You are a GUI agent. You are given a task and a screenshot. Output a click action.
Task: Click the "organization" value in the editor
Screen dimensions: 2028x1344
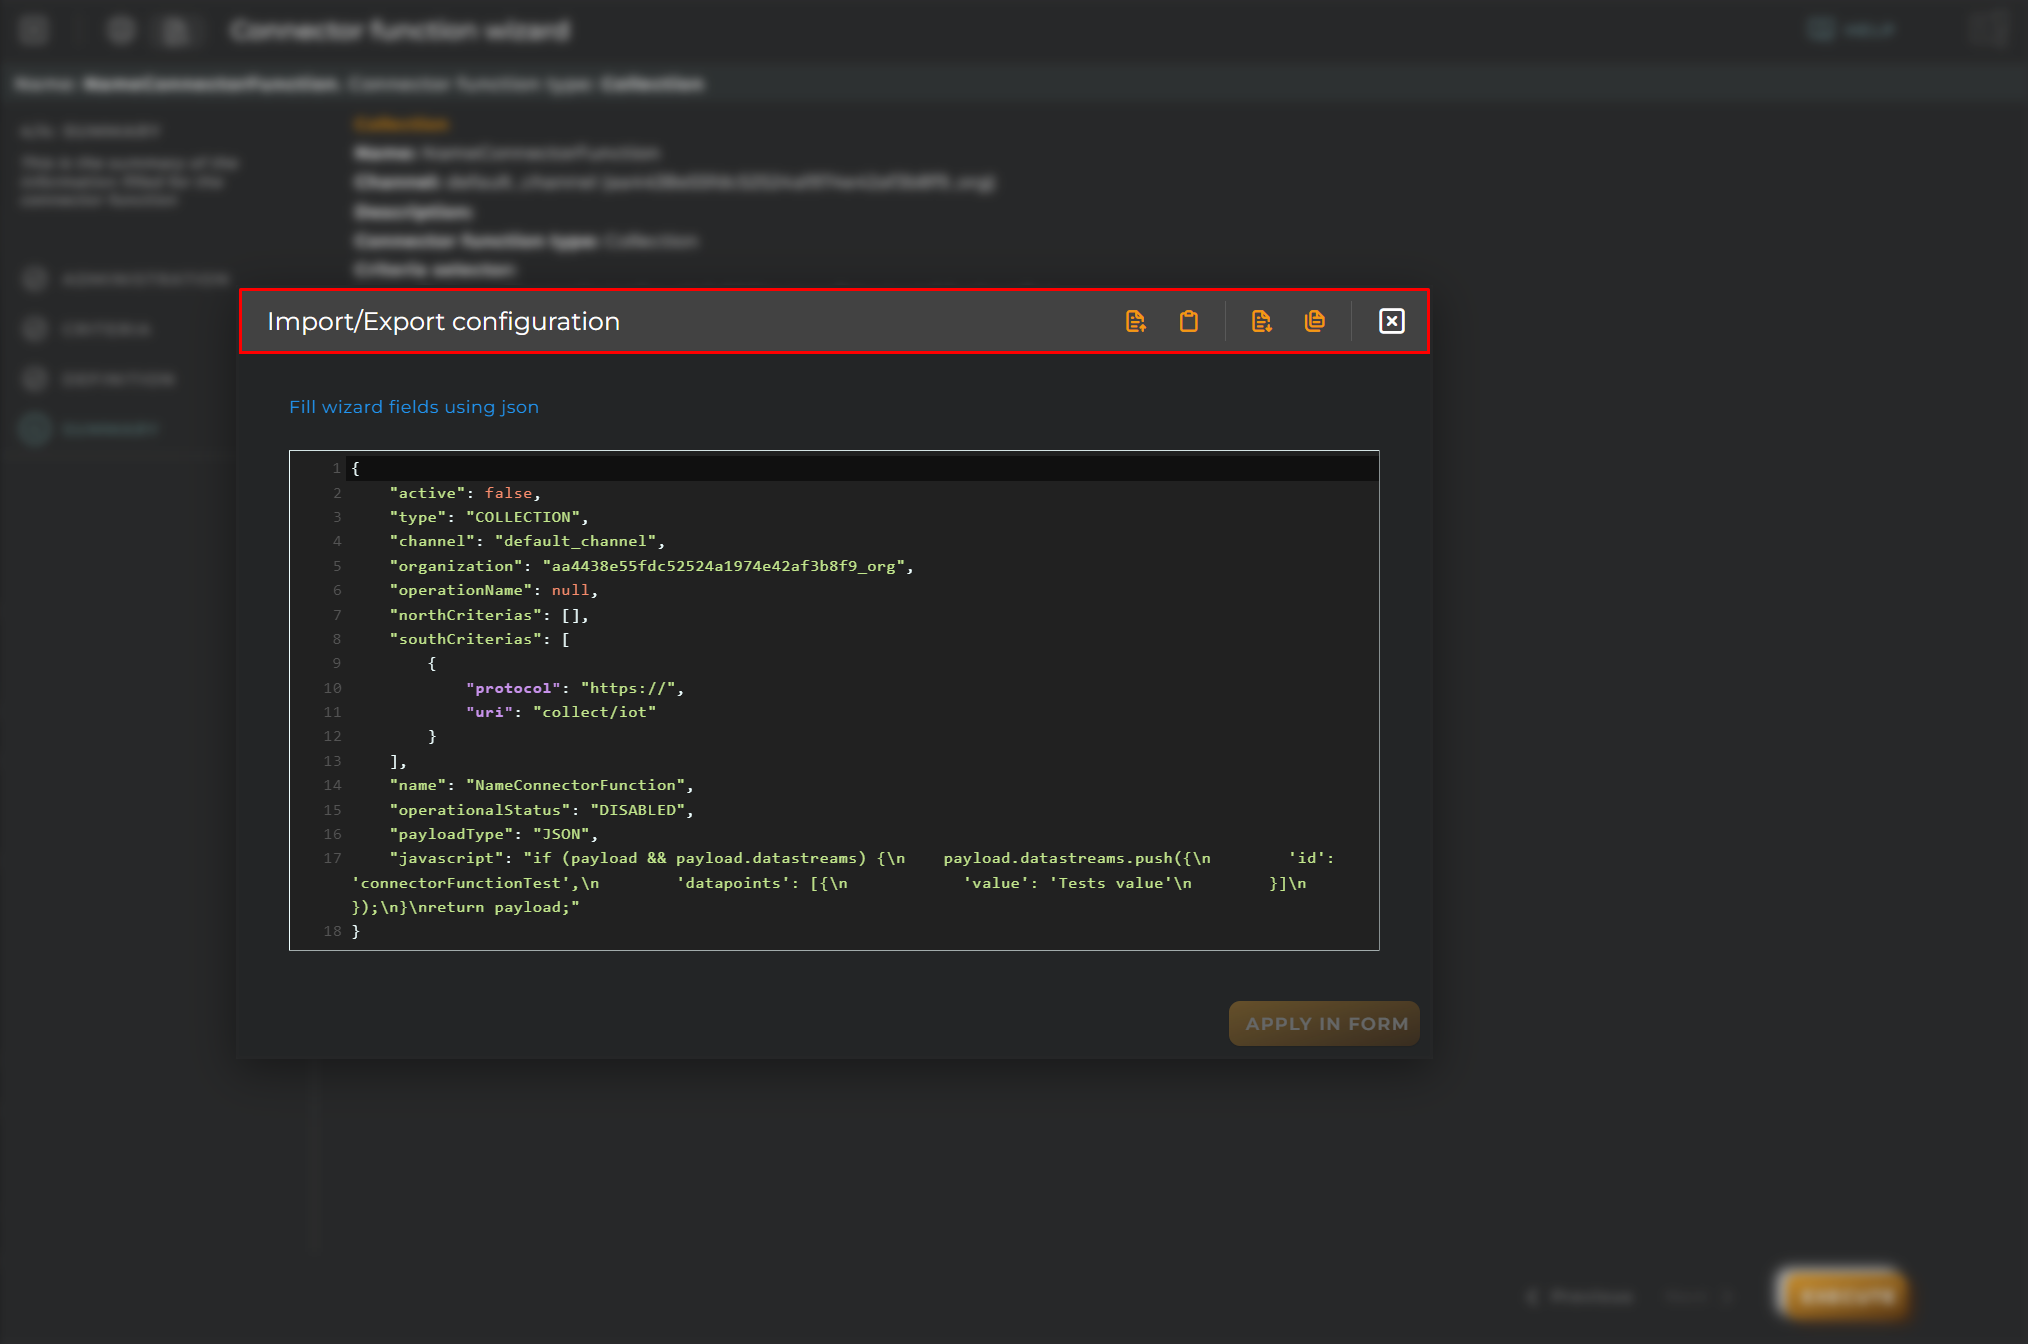tap(724, 566)
